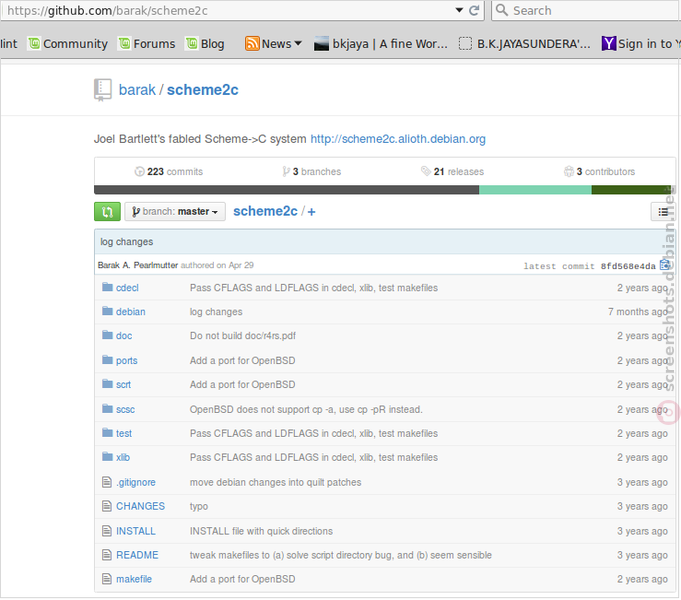Click the green compare and review button
This screenshot has width=681, height=600.
point(107,212)
